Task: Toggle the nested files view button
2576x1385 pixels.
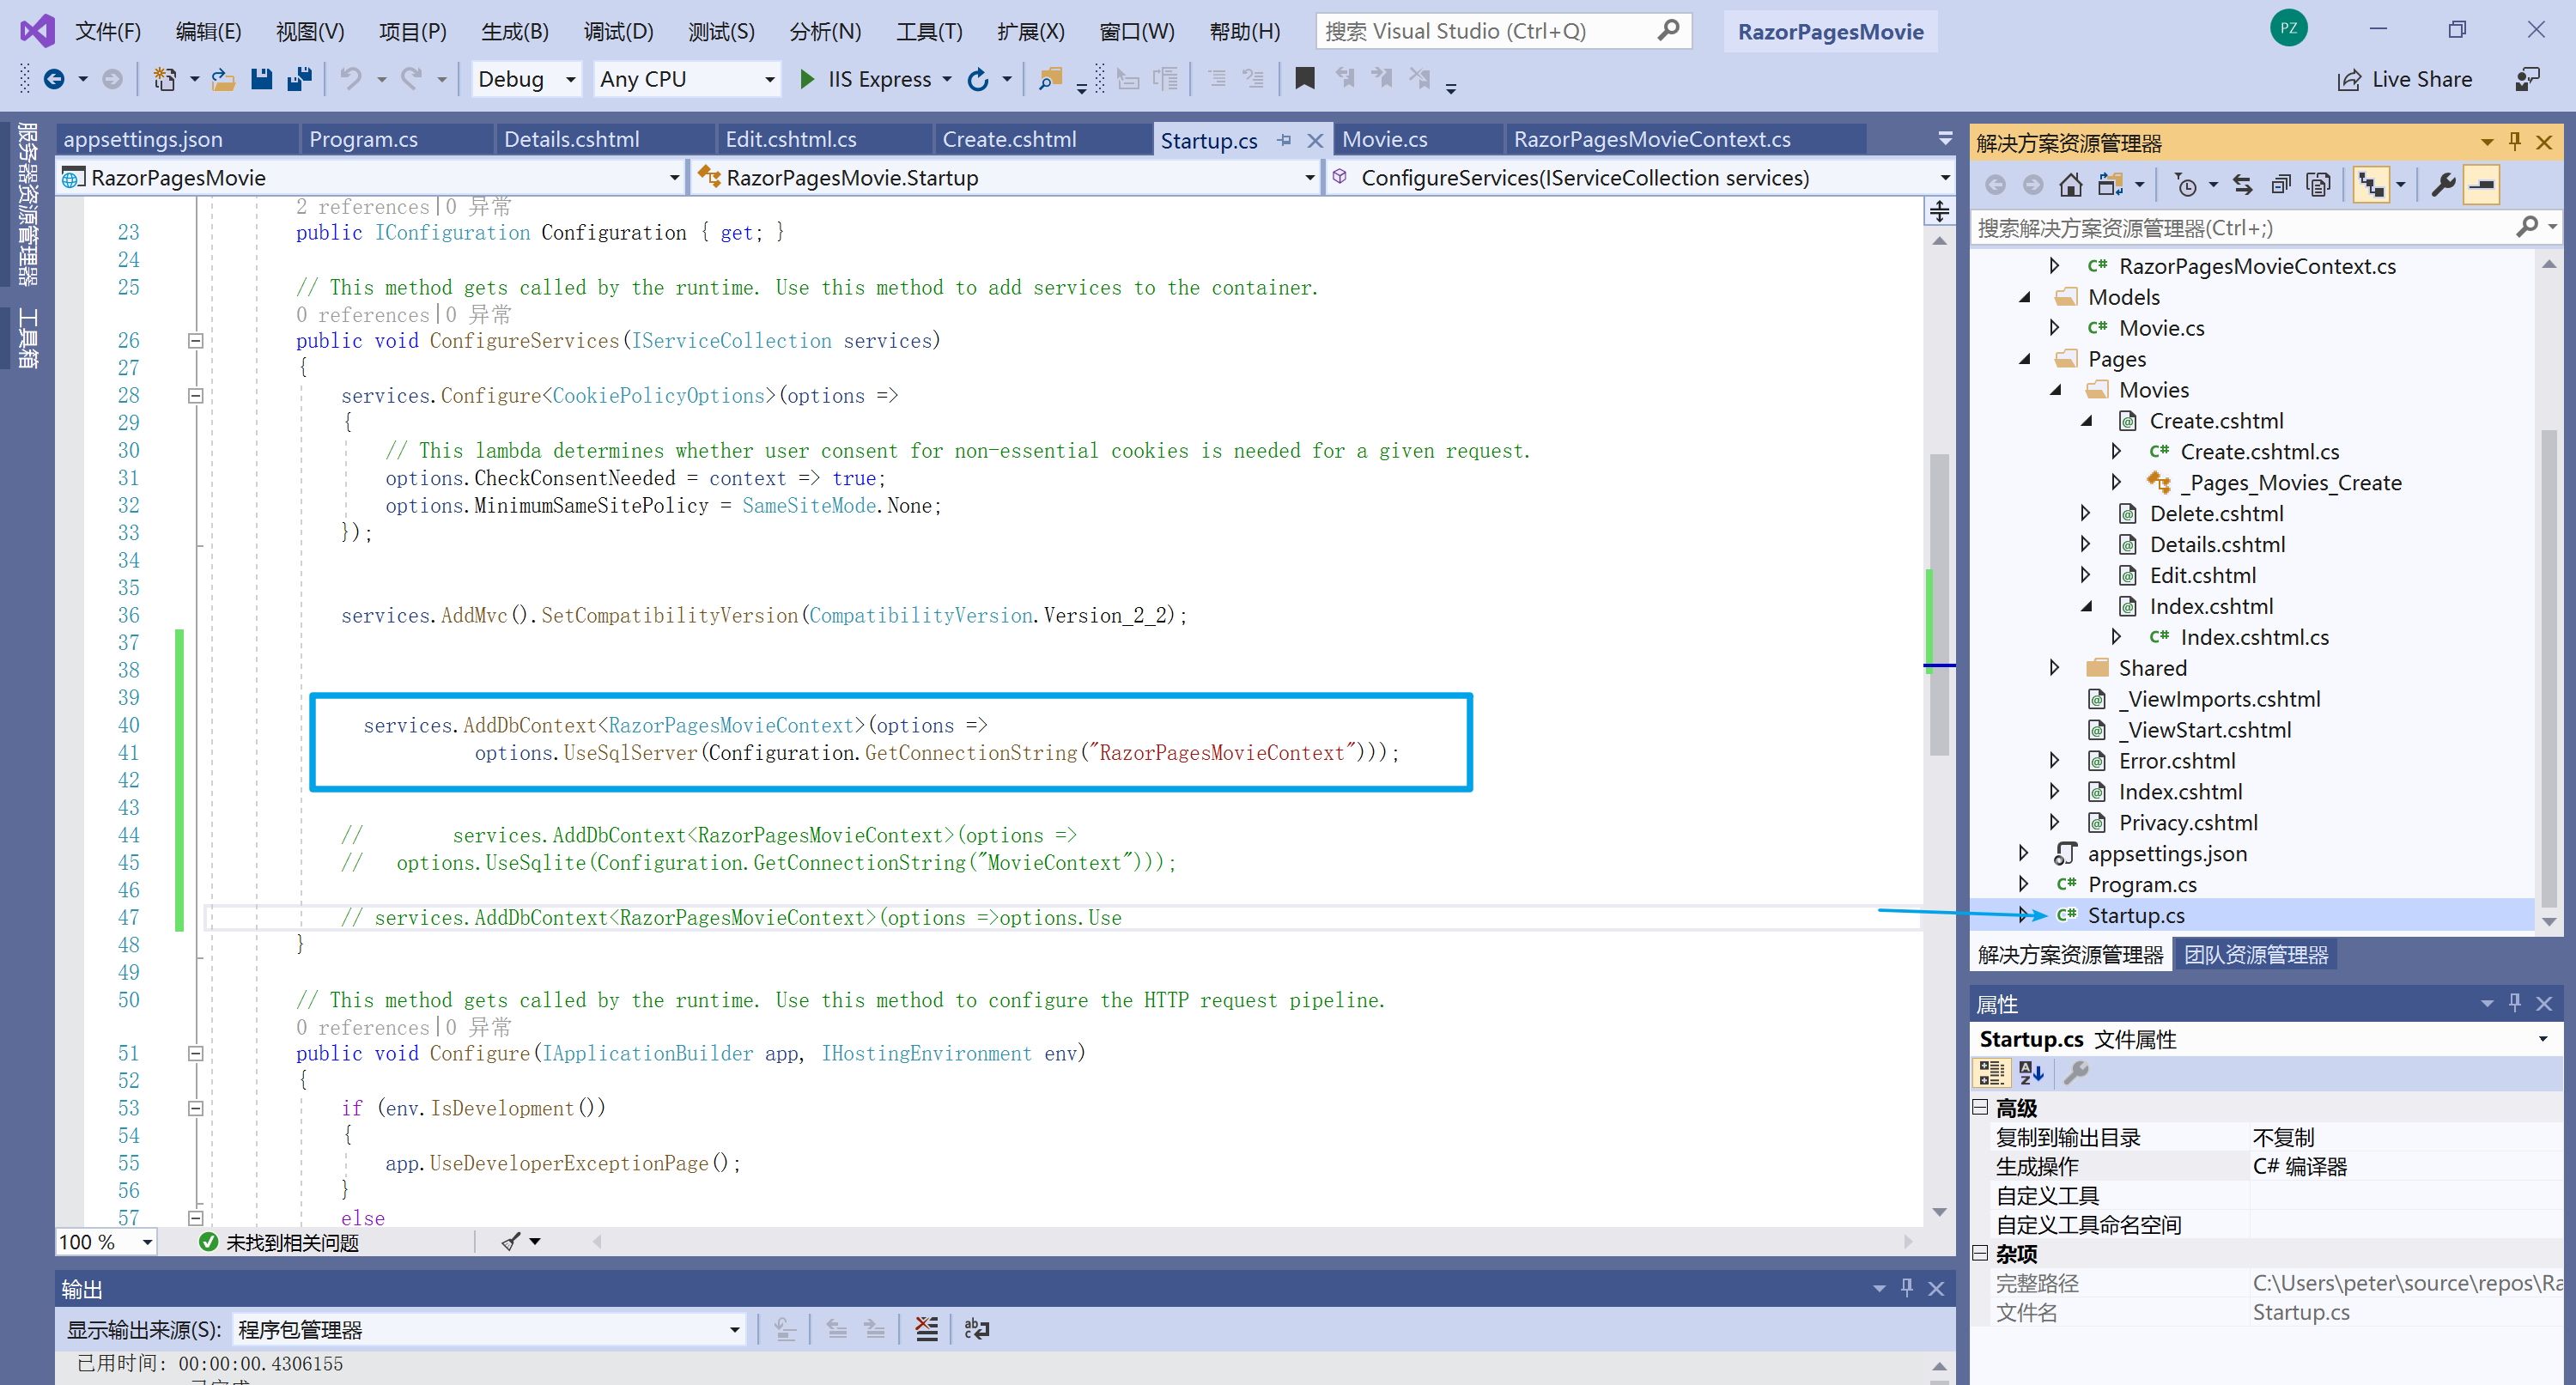Action: click(2371, 185)
